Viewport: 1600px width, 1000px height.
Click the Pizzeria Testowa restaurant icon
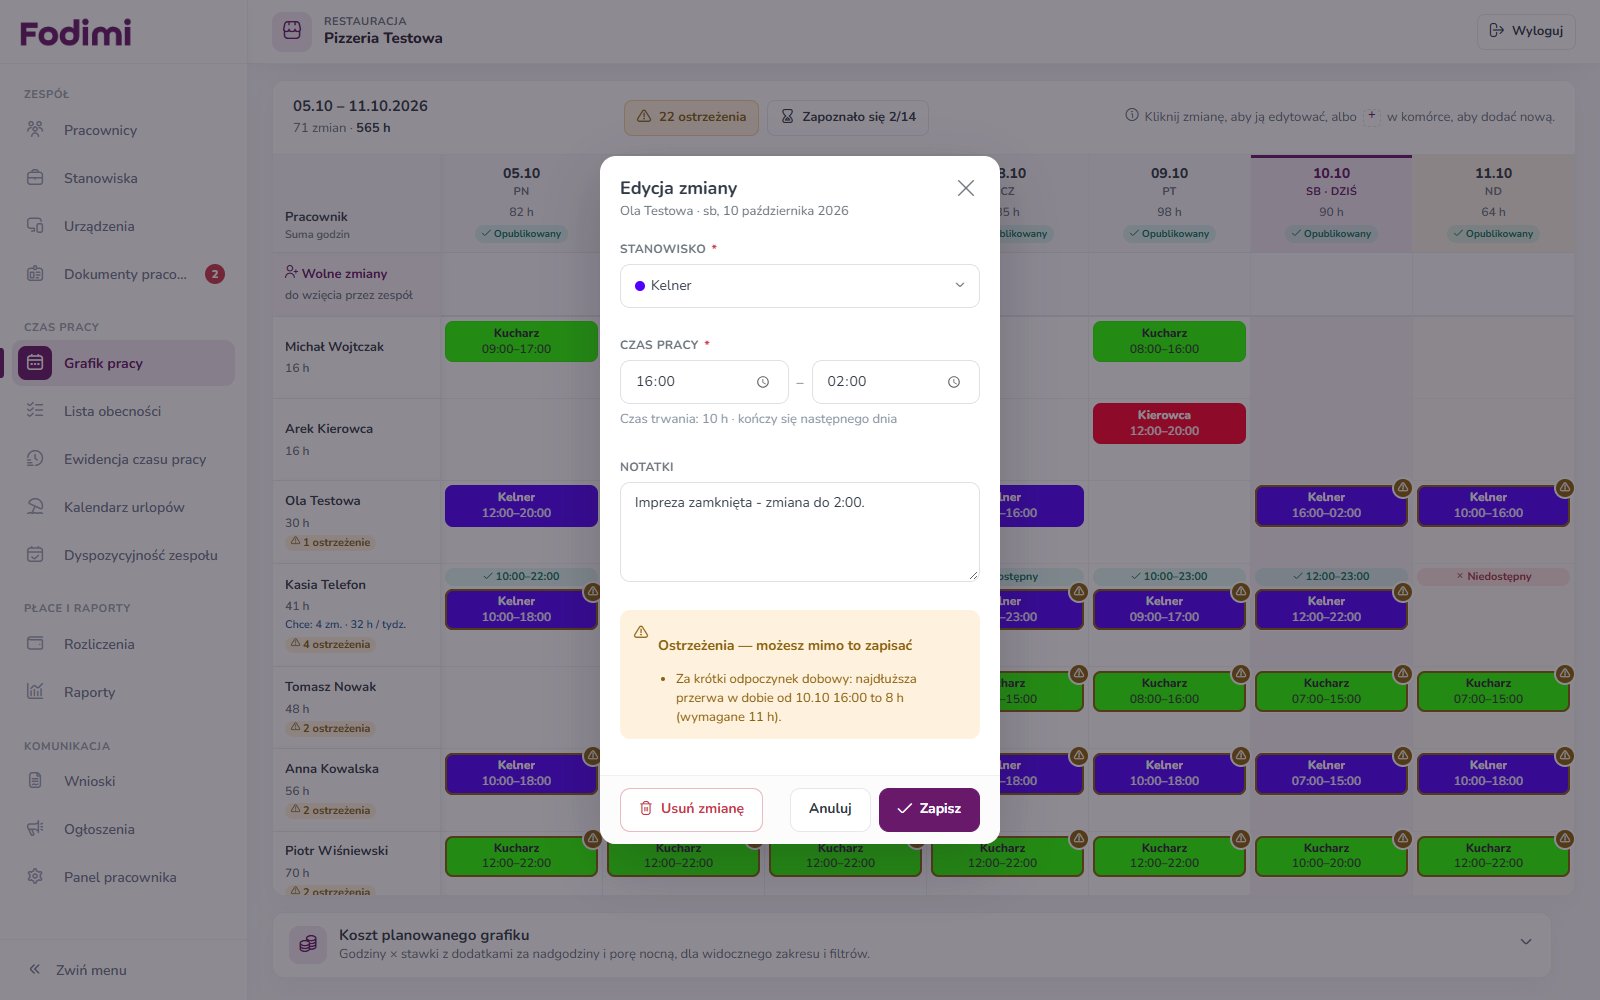(292, 31)
